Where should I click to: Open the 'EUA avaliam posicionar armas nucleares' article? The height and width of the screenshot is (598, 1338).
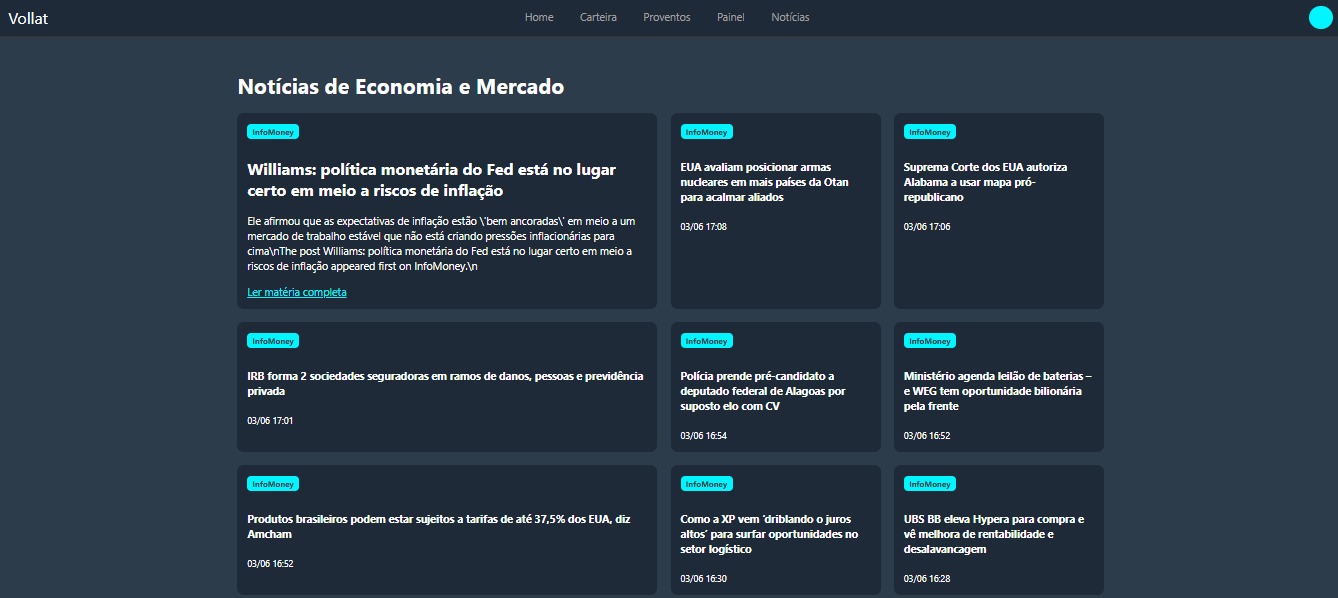pyautogui.click(x=765, y=182)
